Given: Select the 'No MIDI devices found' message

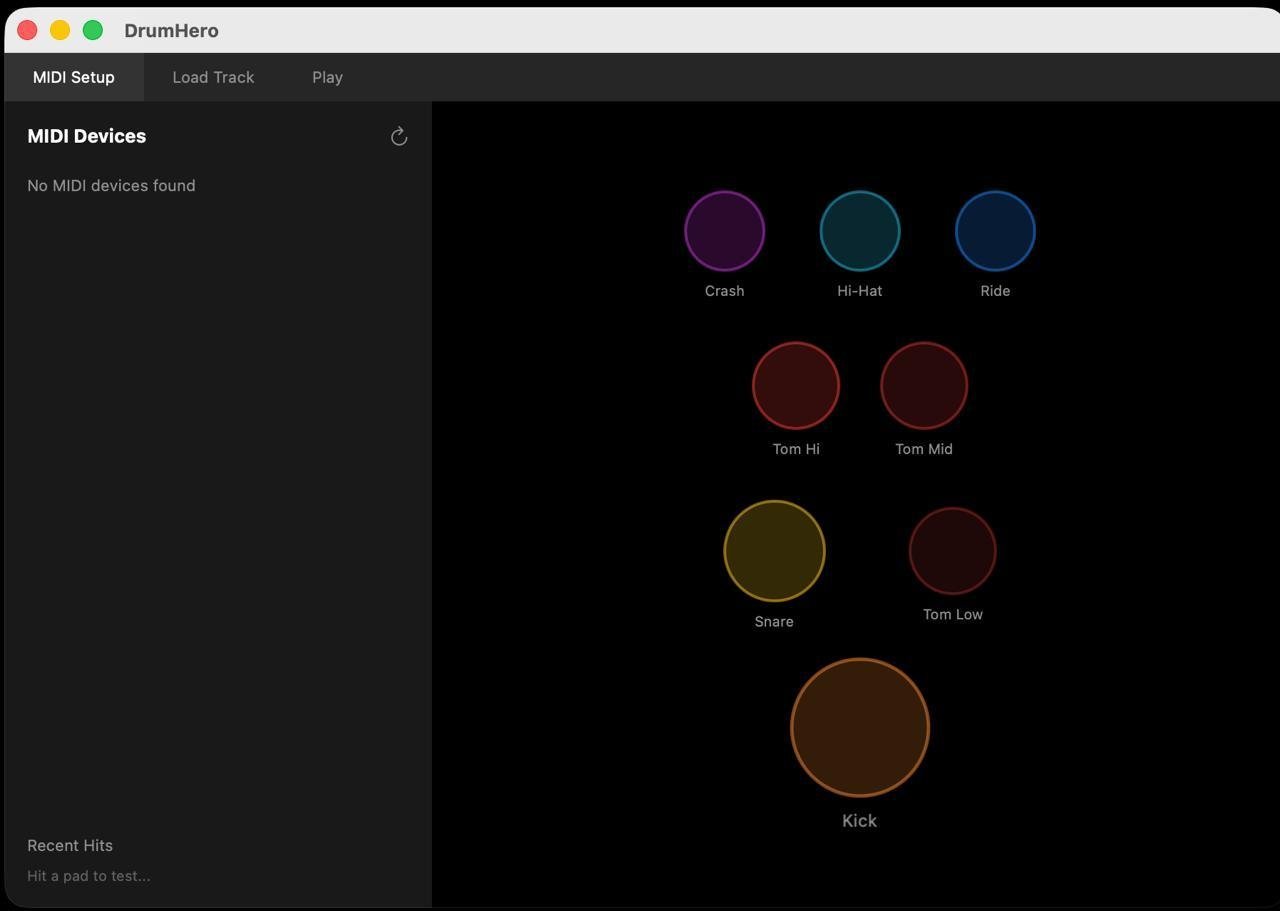Looking at the screenshot, I should coord(111,186).
